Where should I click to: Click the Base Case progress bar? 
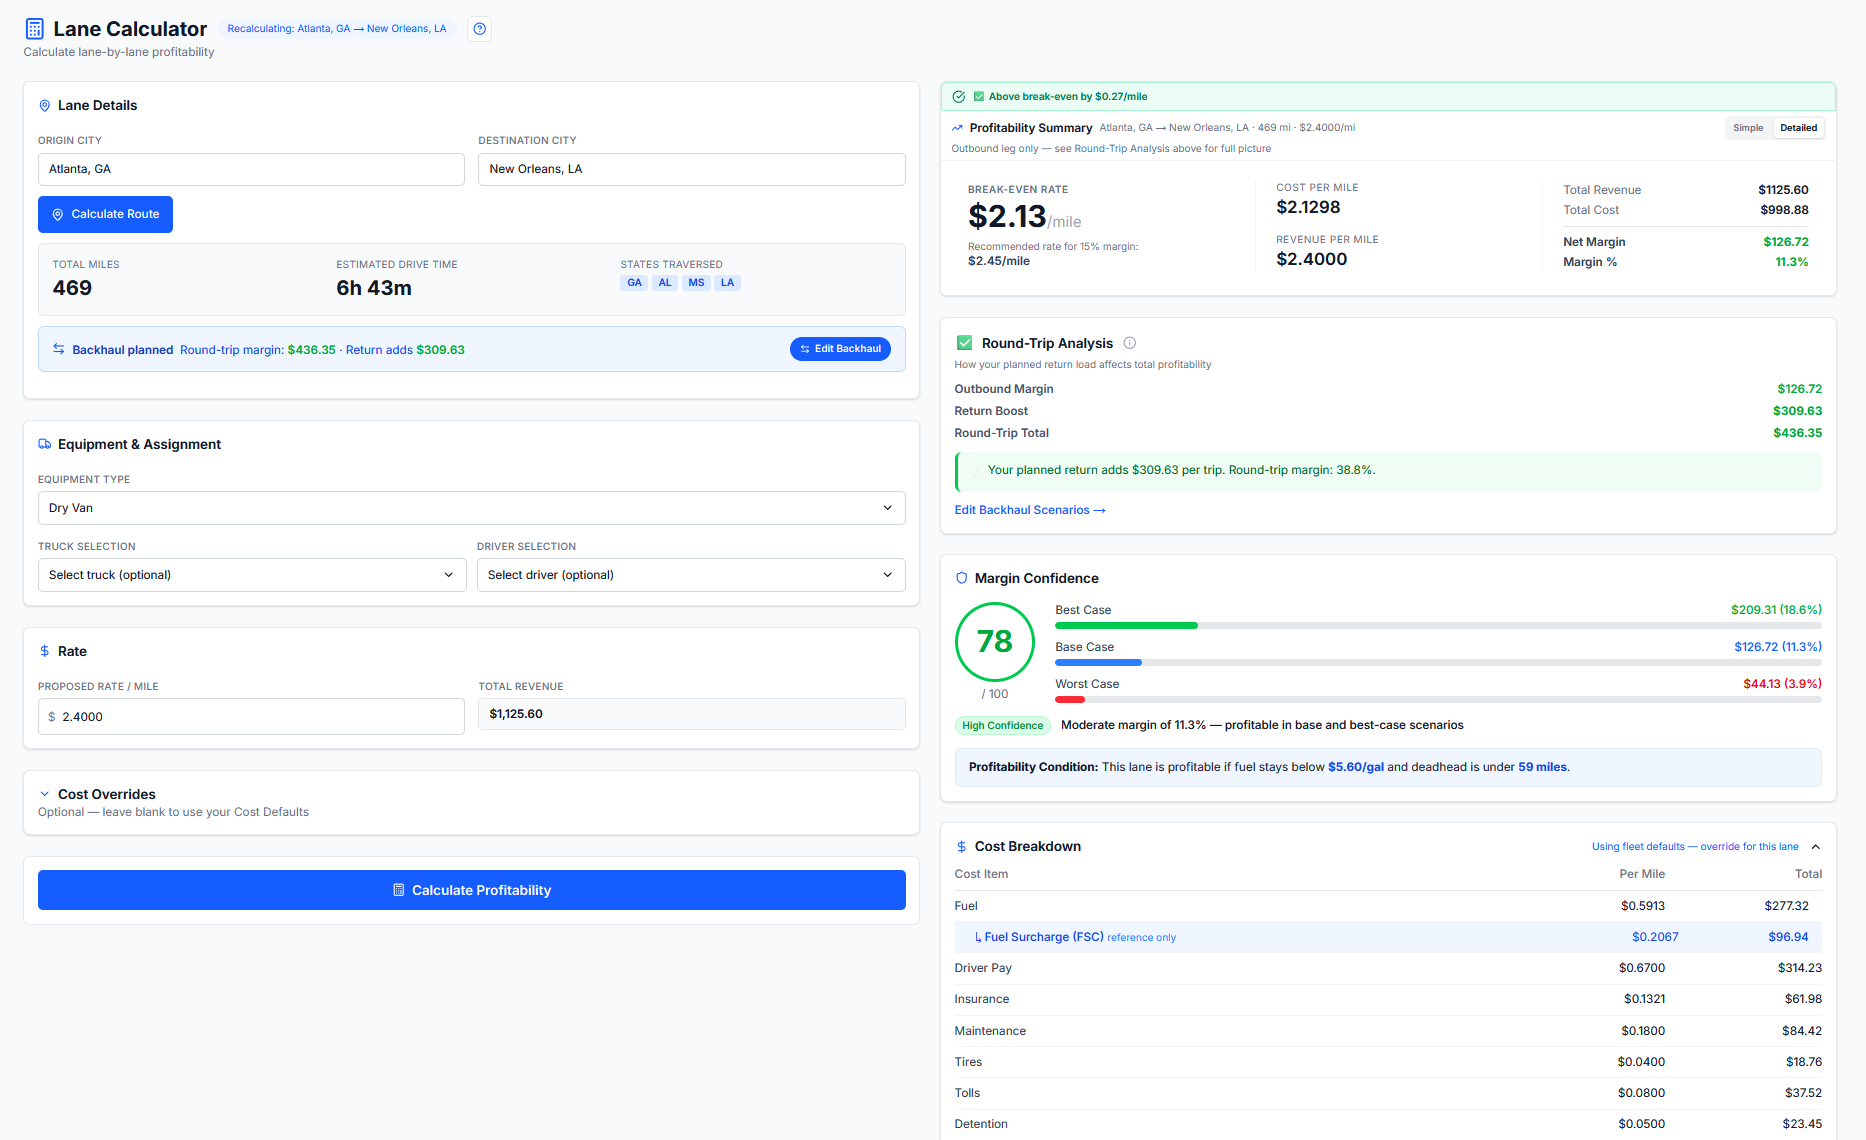[1438, 663]
